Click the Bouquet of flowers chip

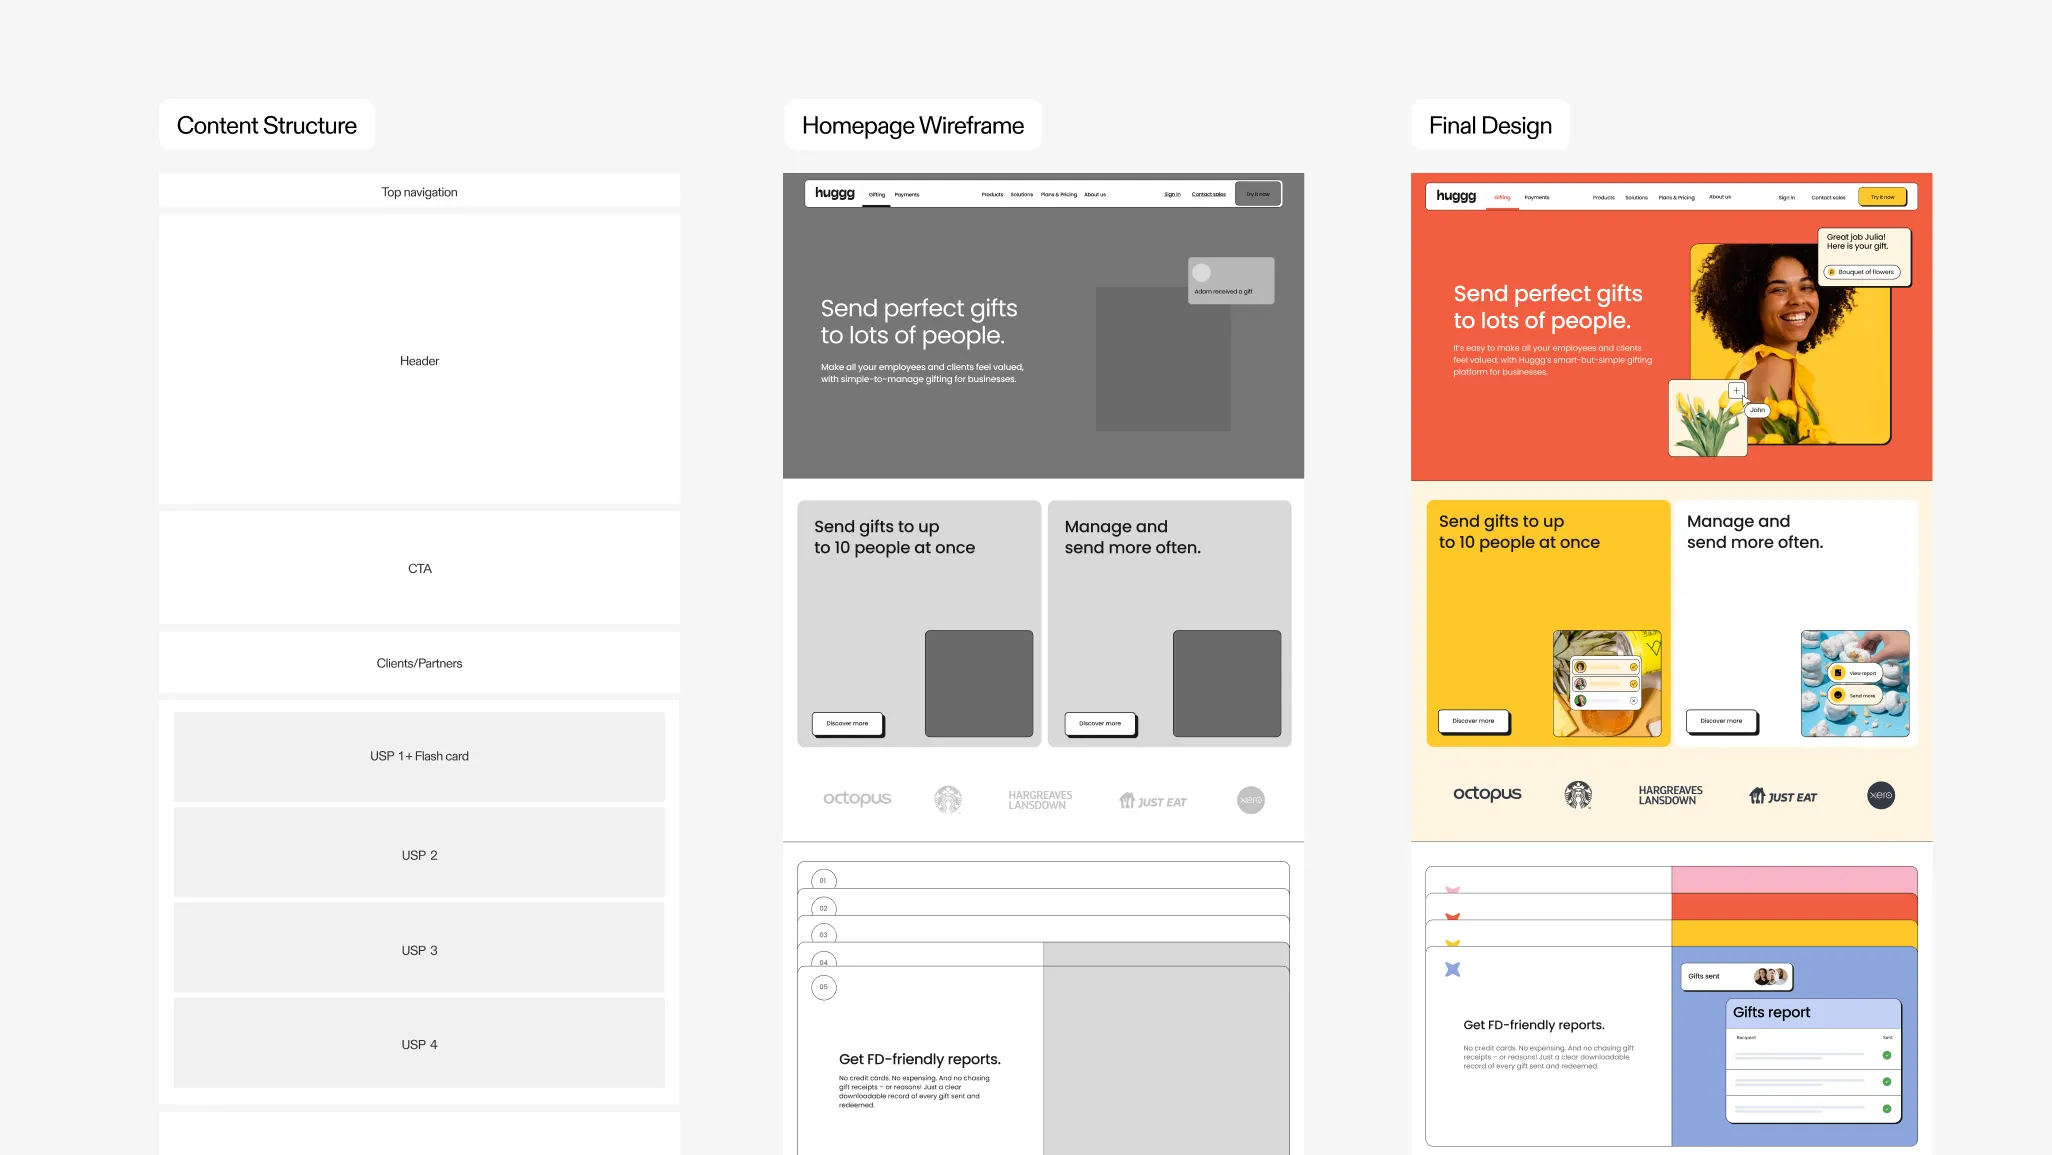1861,272
